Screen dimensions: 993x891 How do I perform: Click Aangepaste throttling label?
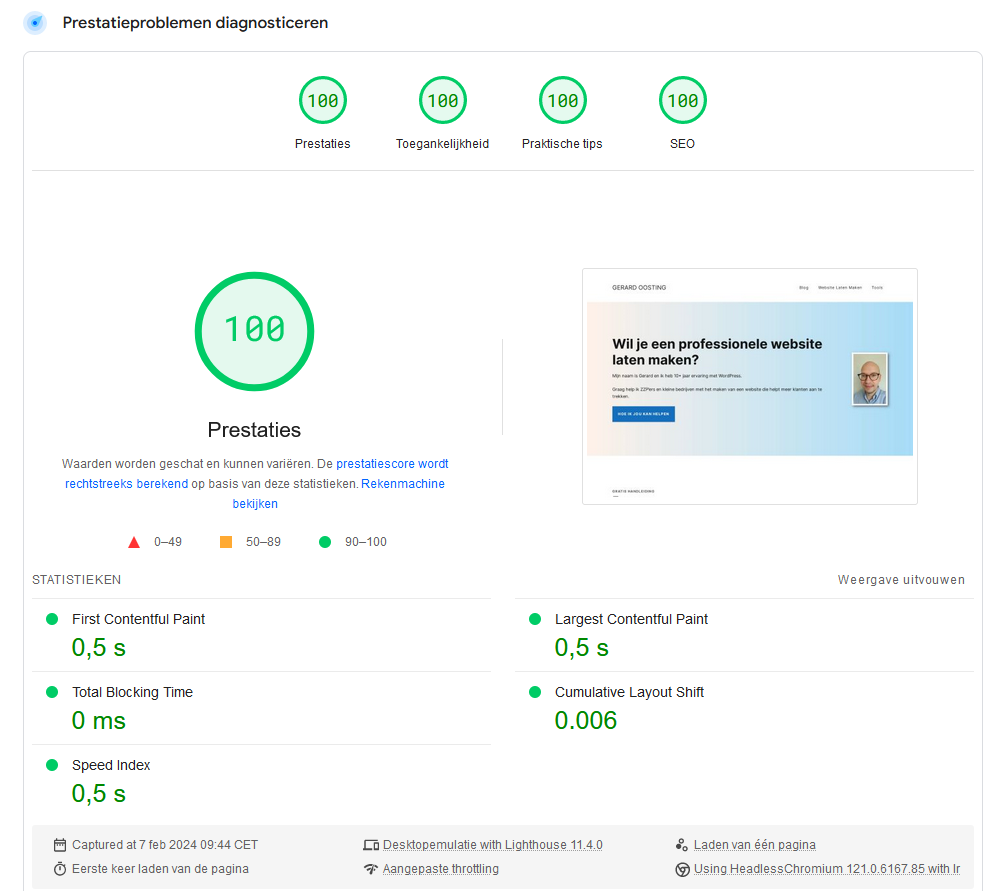(x=440, y=869)
